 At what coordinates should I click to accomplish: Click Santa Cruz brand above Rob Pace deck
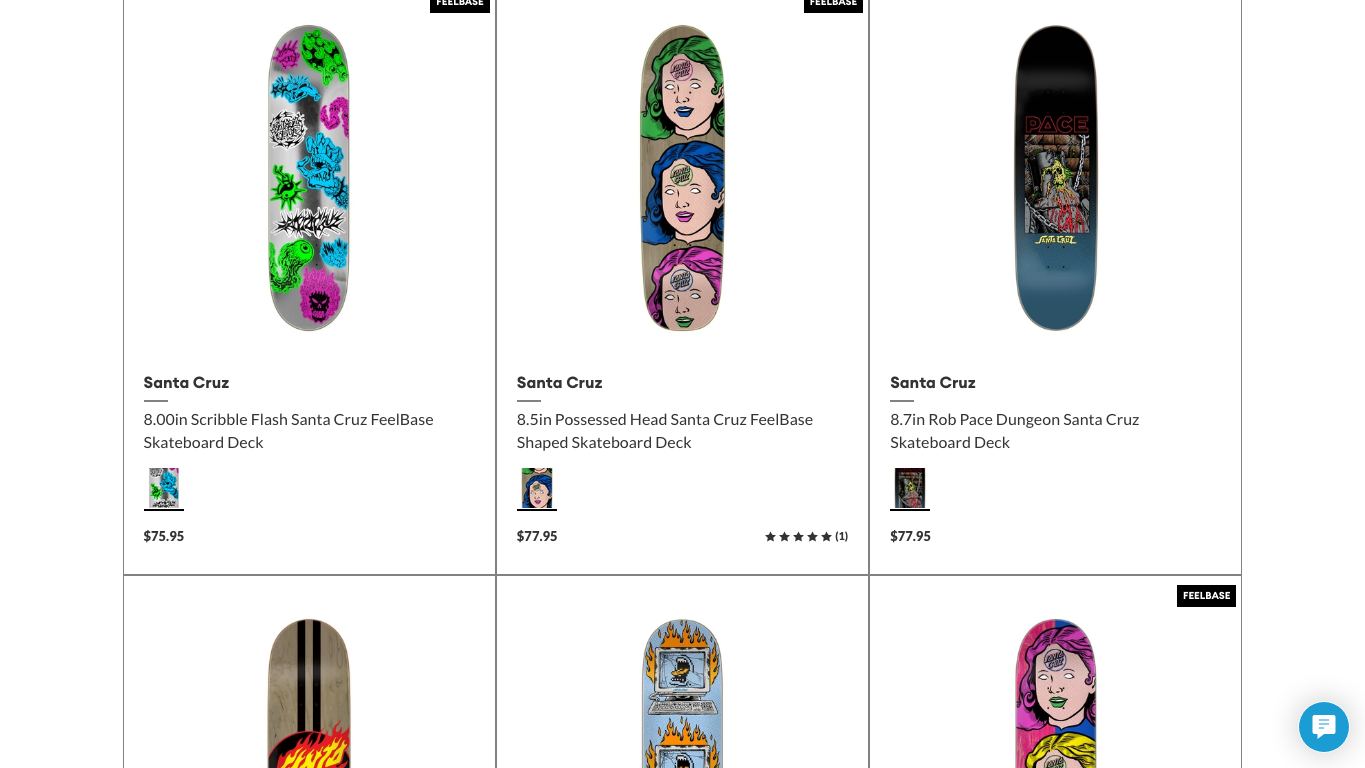pos(933,382)
